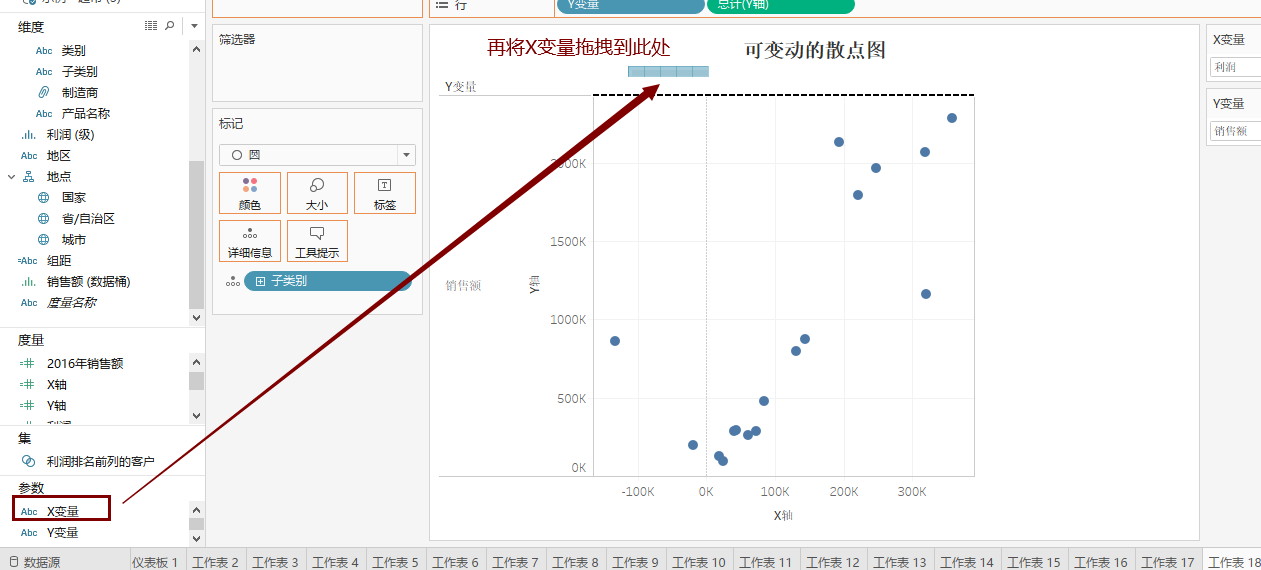The height and width of the screenshot is (570, 1261).
Task: Select the 类别 dimension field
Action: (x=73, y=50)
